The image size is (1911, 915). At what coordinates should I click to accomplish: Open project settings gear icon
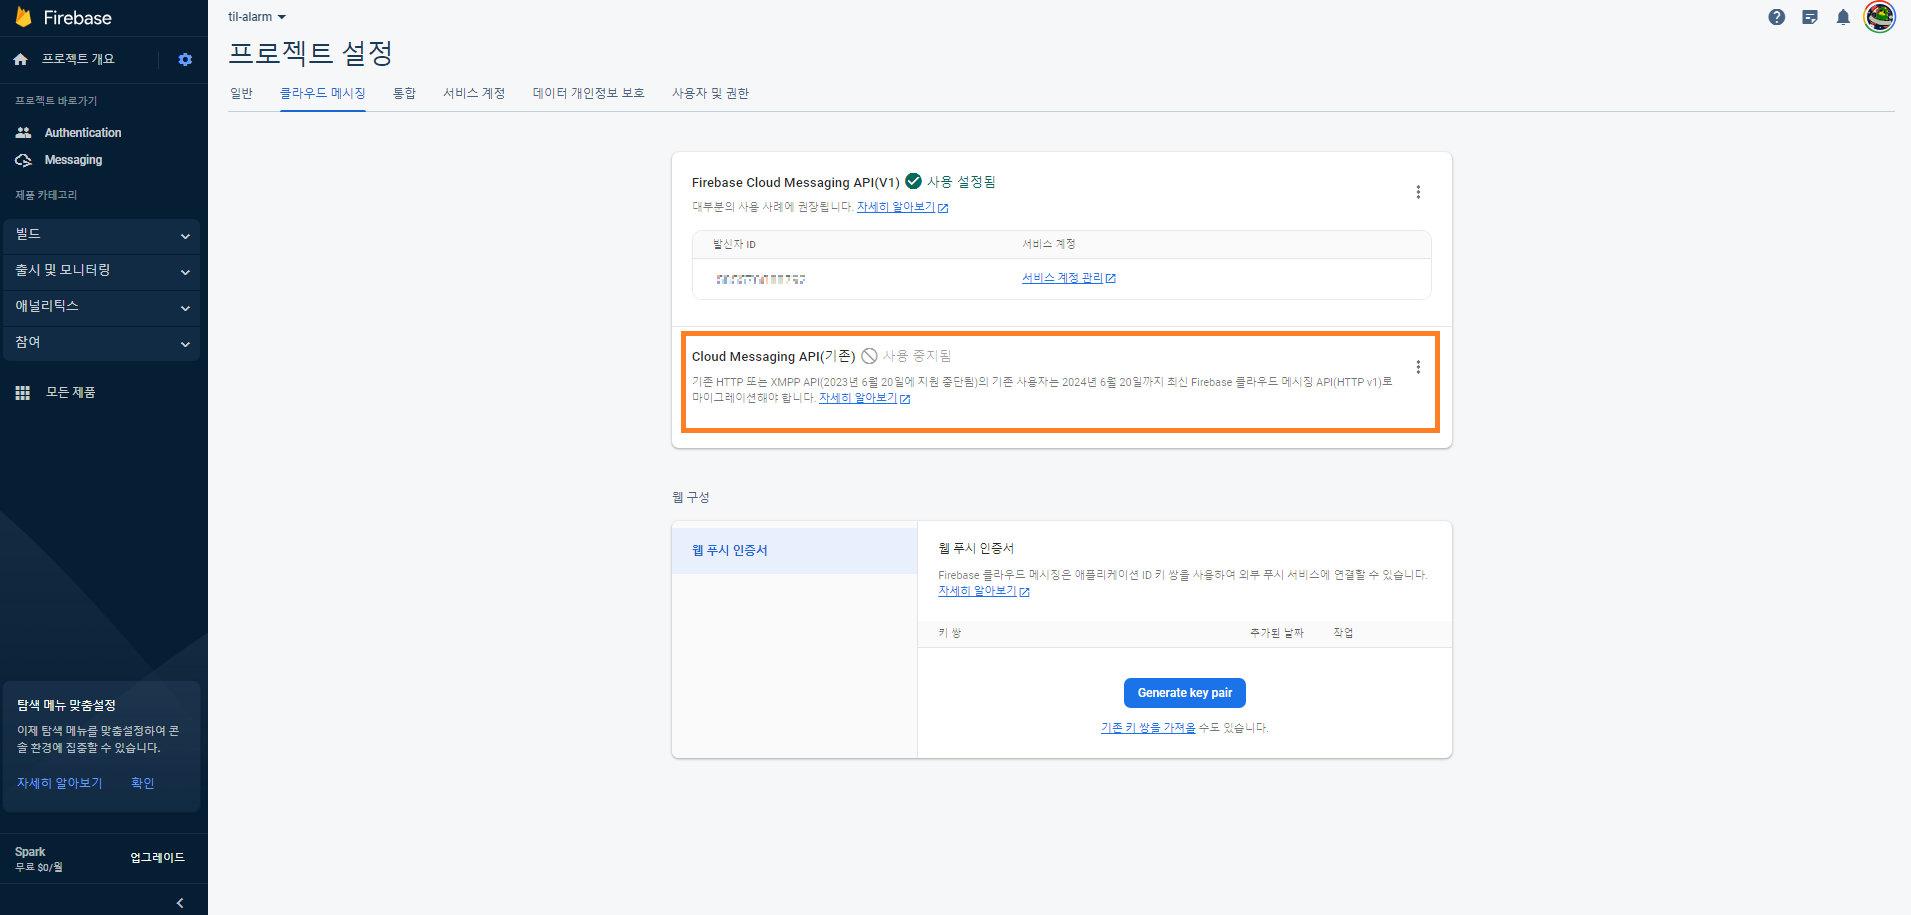point(185,60)
